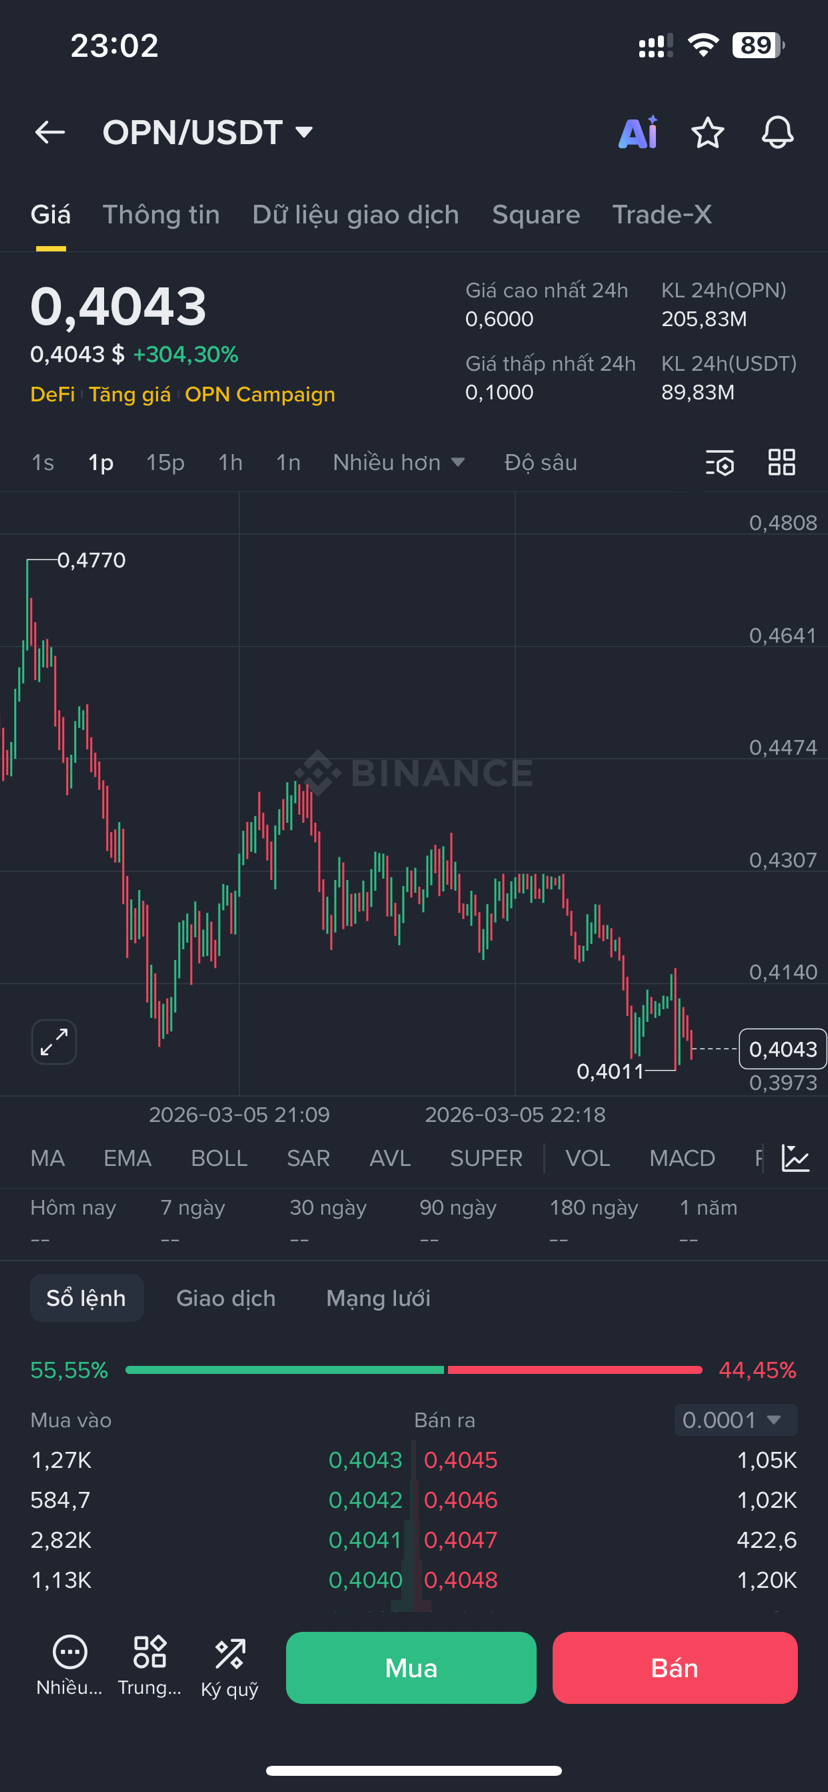
Task: Open the four-square grid layout icon
Action: pyautogui.click(x=782, y=462)
